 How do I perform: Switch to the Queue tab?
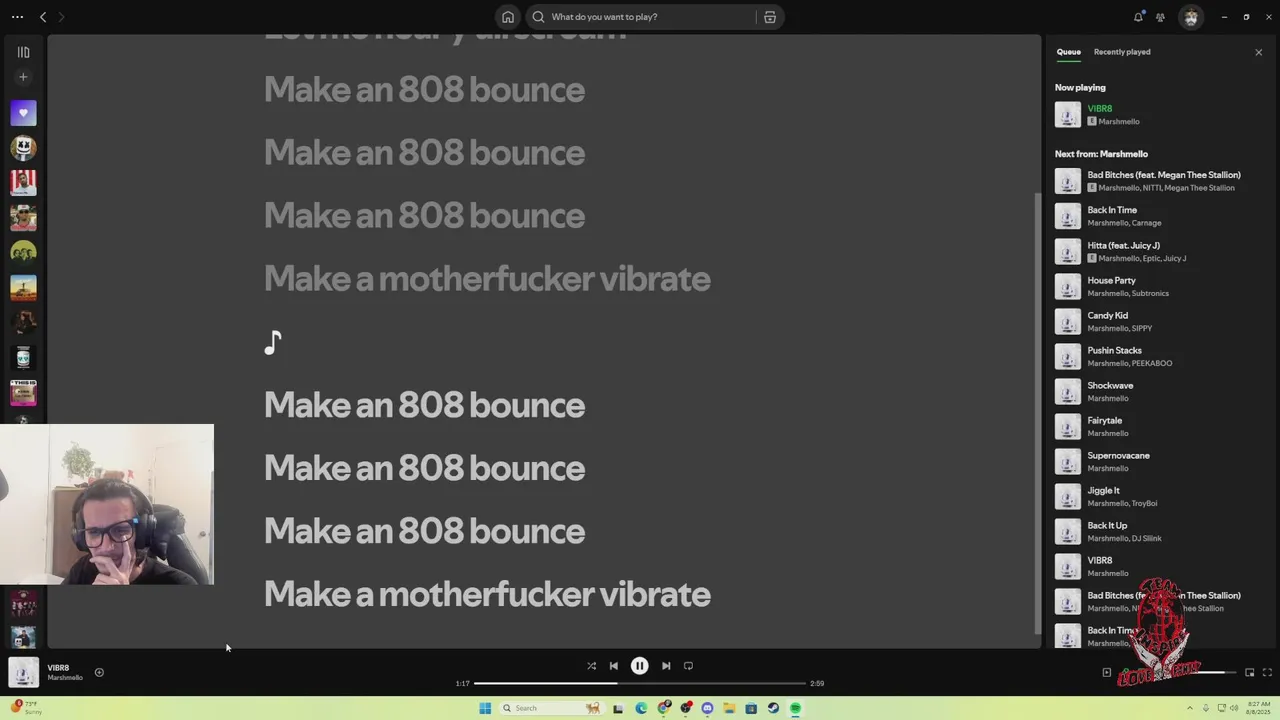coord(1068,52)
